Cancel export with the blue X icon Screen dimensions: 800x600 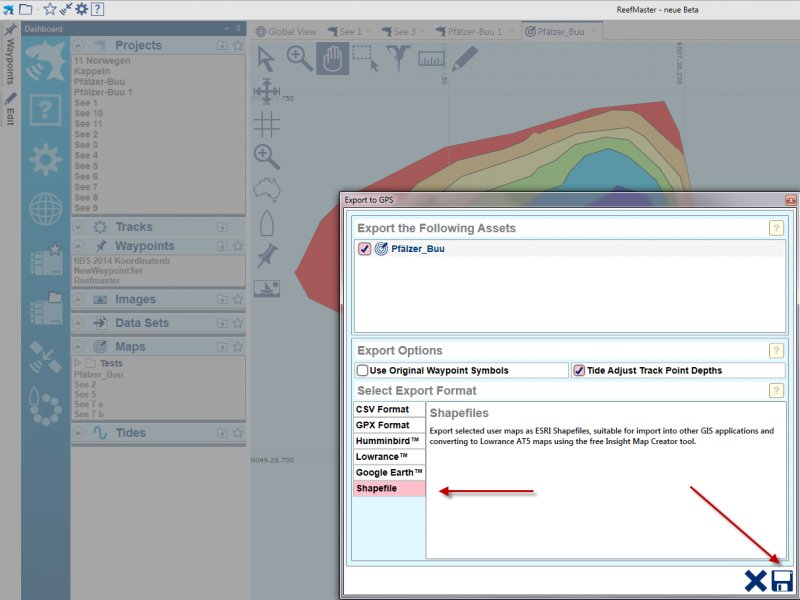pyautogui.click(x=756, y=581)
